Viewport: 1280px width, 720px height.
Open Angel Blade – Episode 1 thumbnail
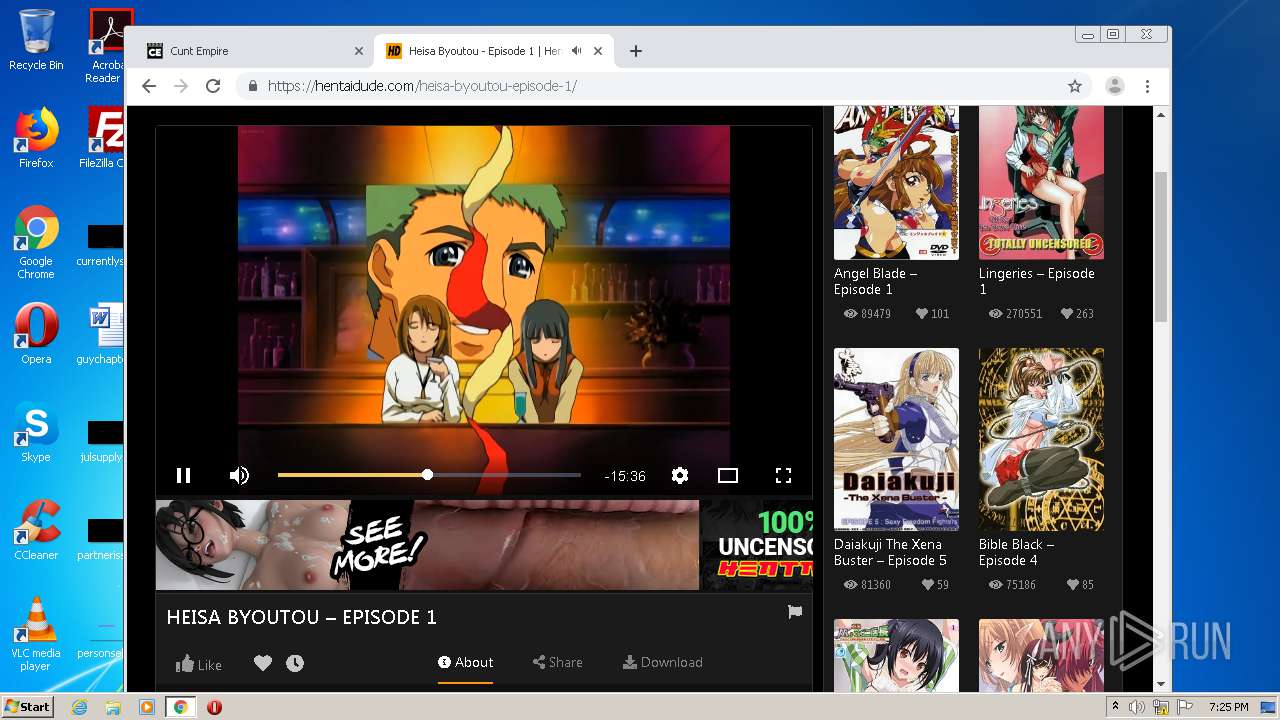point(896,183)
